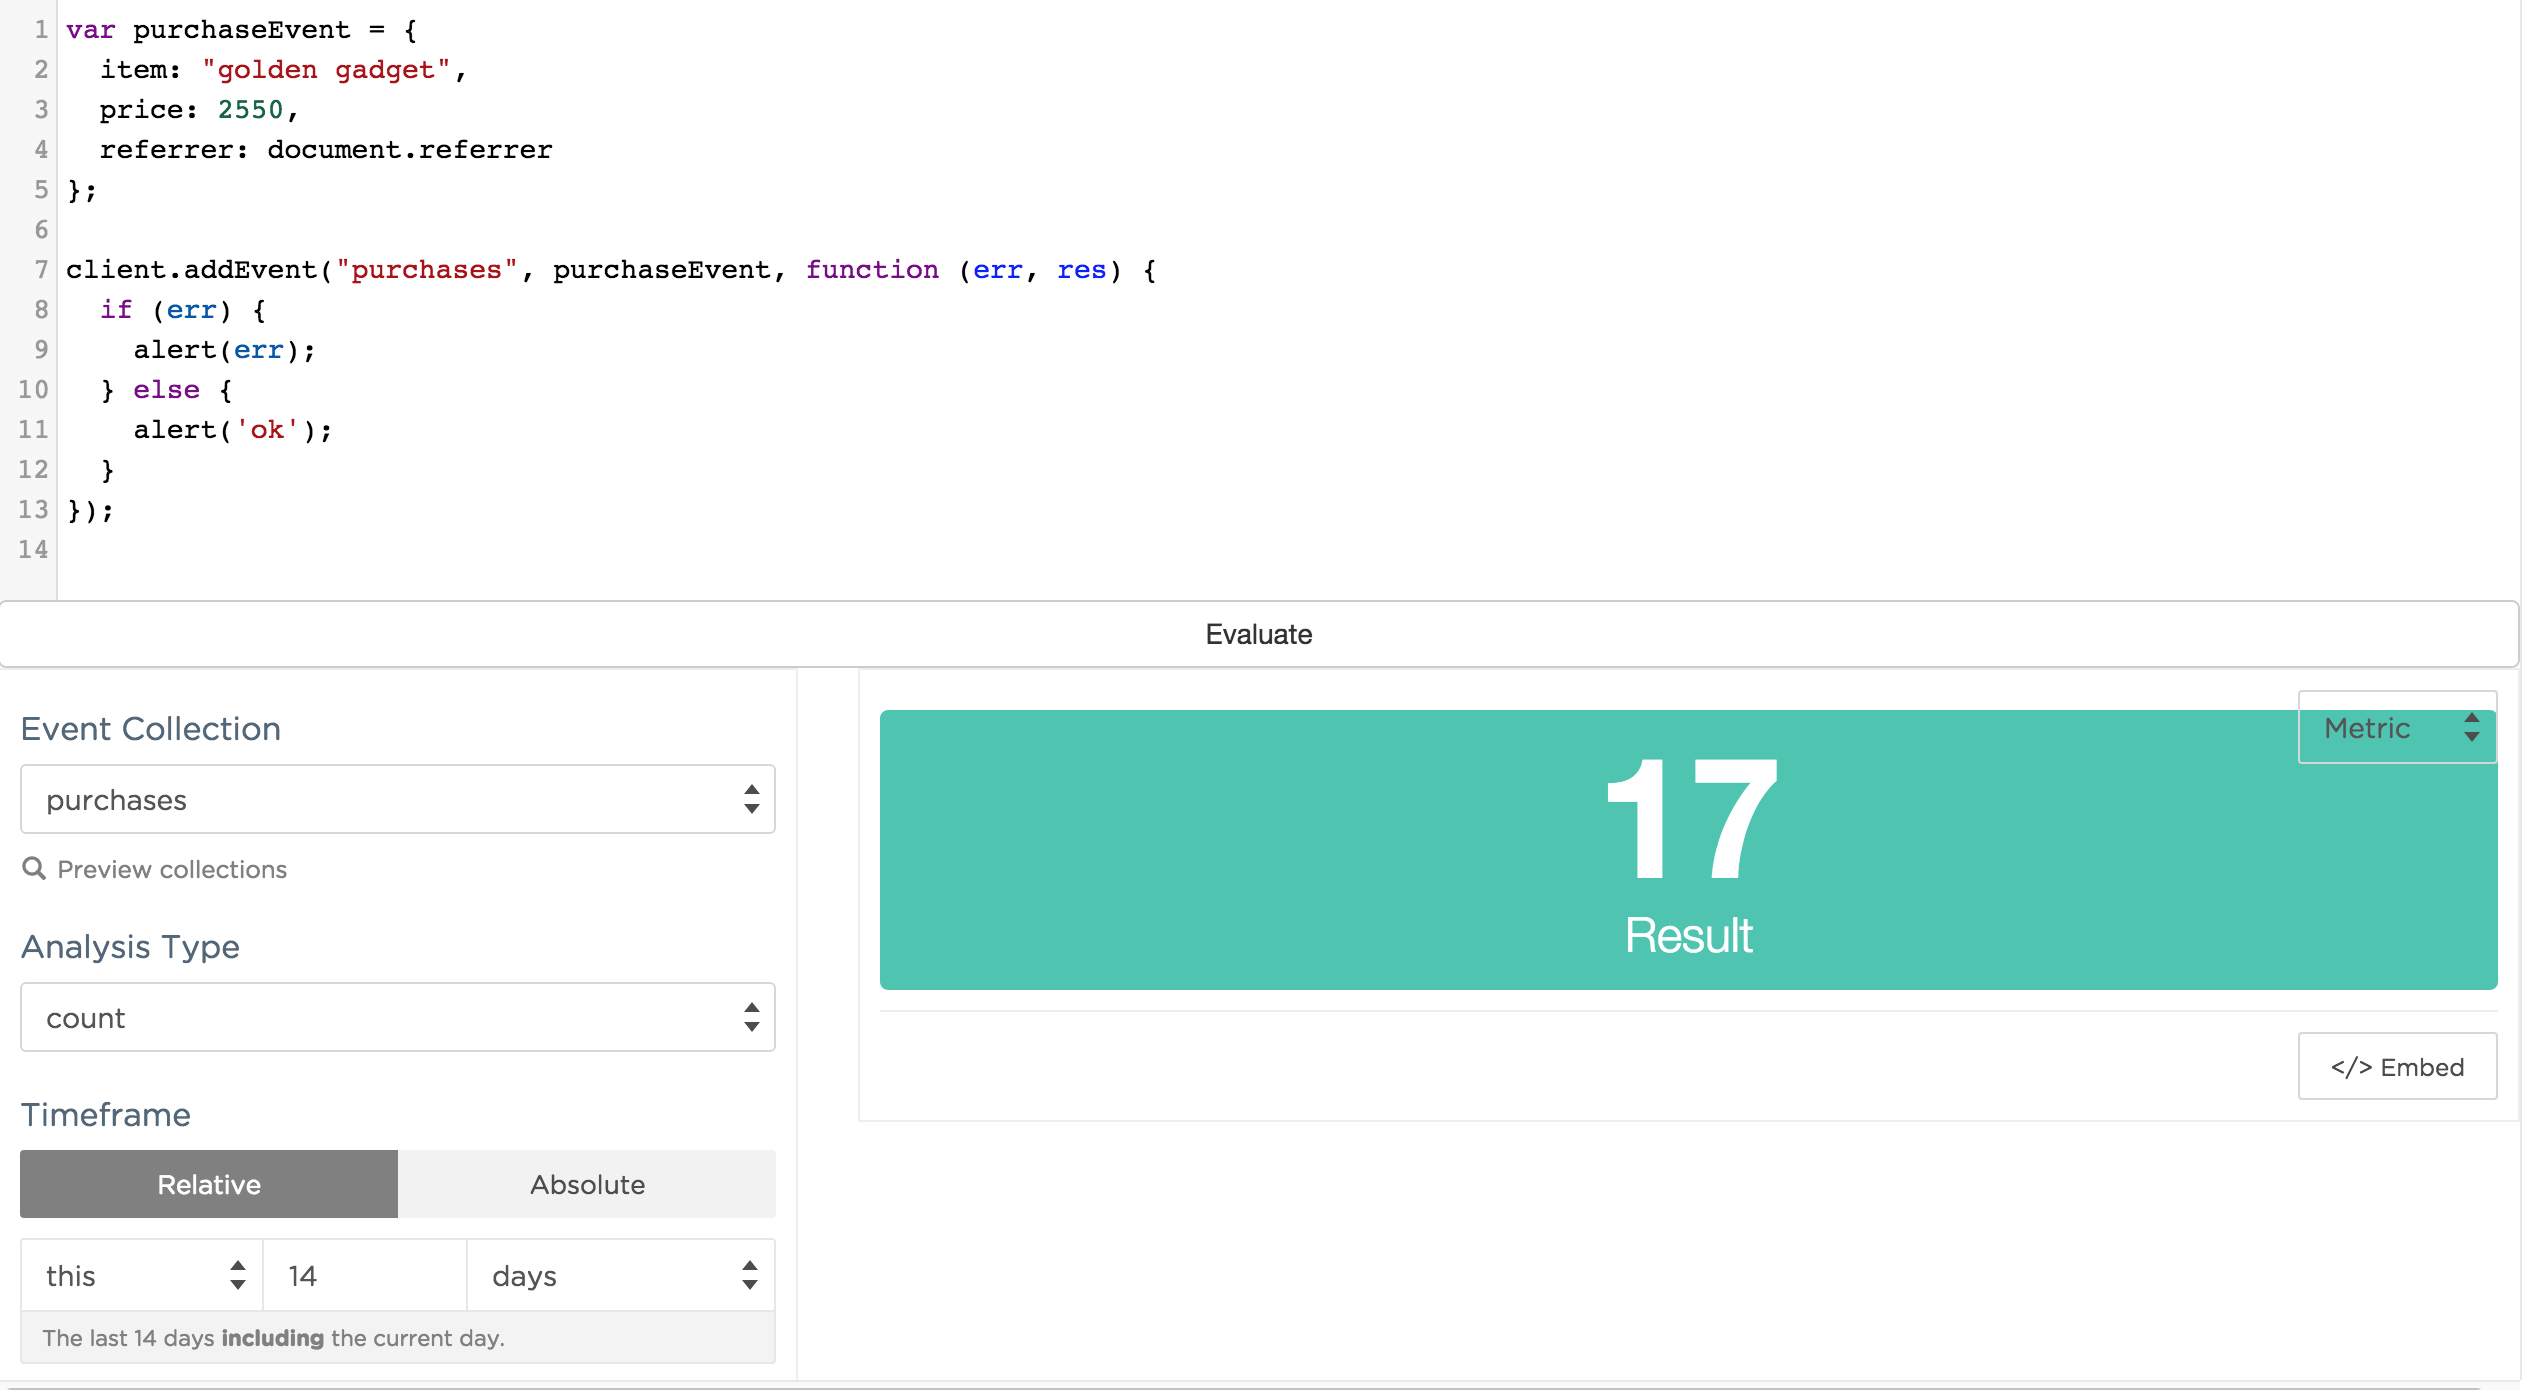The height and width of the screenshot is (1390, 2522).
Task: Click the 14 timeframe number field
Action: pyautogui.click(x=364, y=1275)
